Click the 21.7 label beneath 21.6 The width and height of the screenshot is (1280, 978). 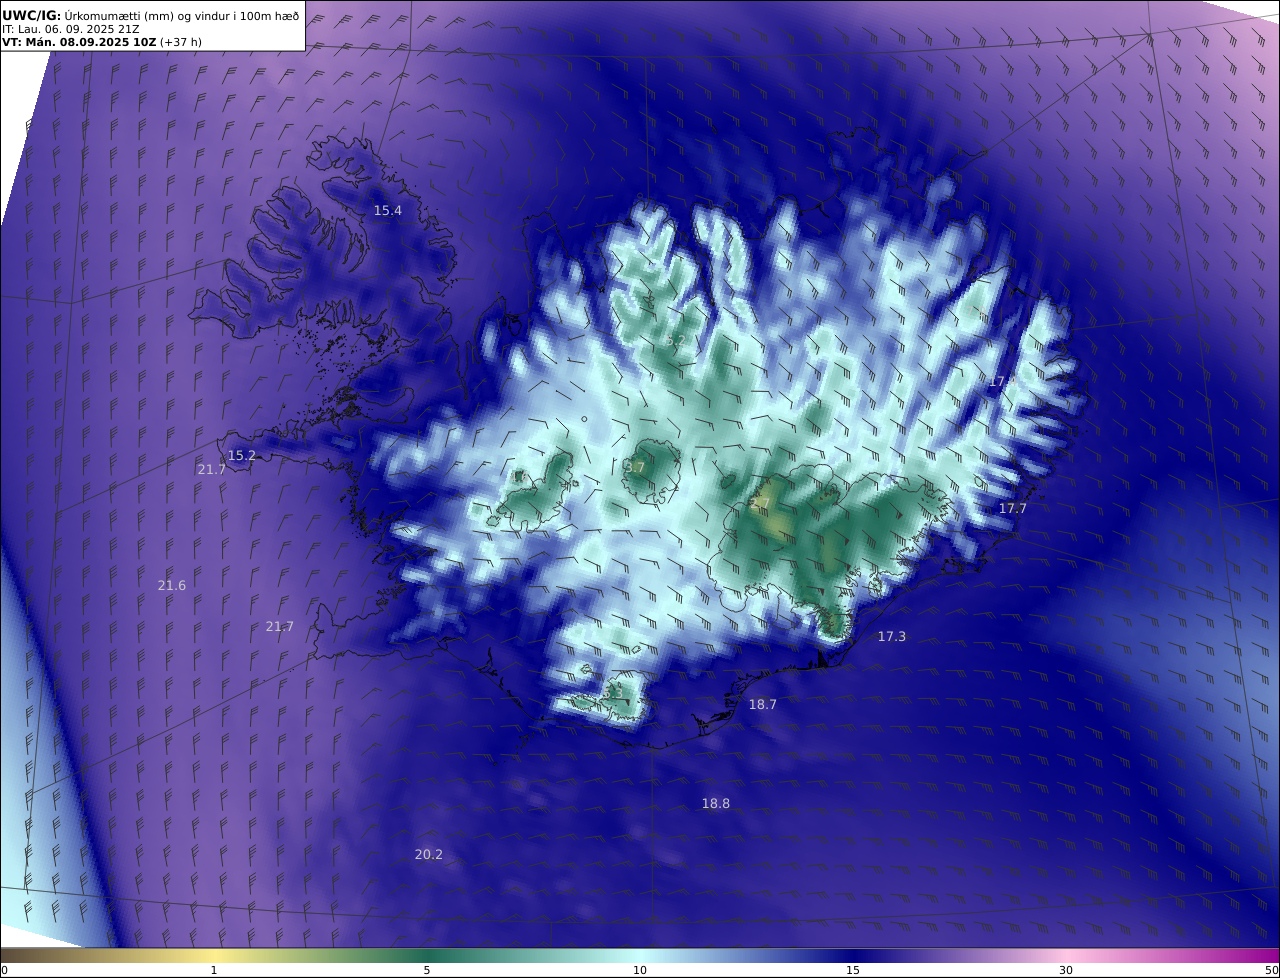point(280,627)
